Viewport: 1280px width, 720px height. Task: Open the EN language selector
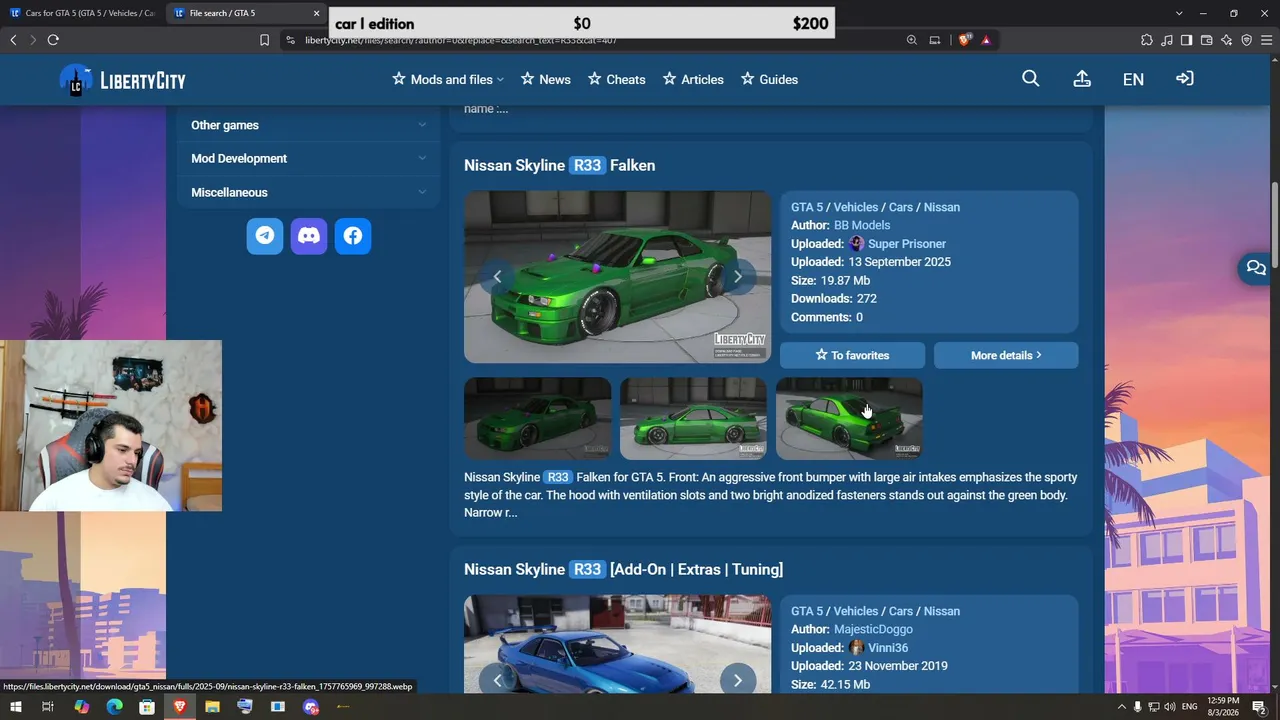(1133, 79)
